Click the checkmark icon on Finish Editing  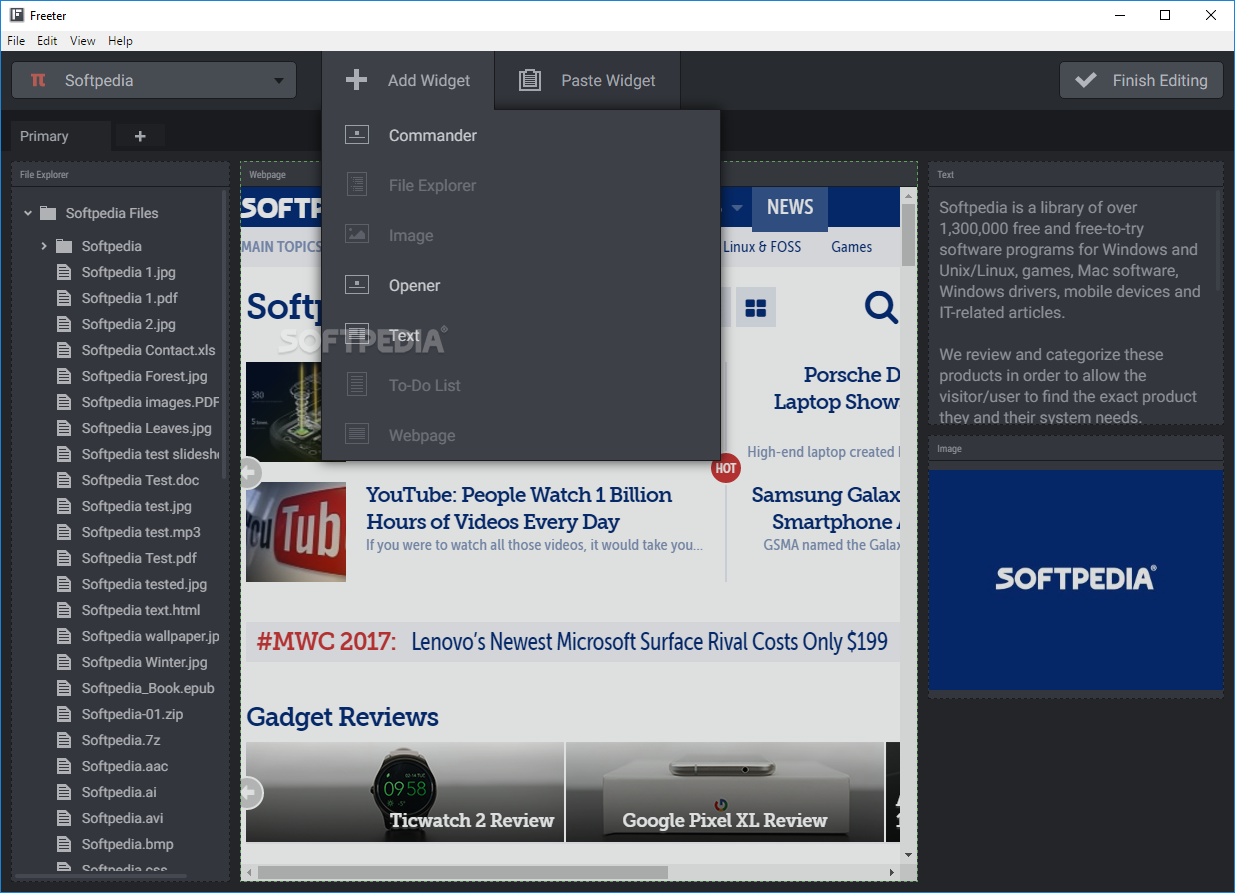click(x=1086, y=80)
